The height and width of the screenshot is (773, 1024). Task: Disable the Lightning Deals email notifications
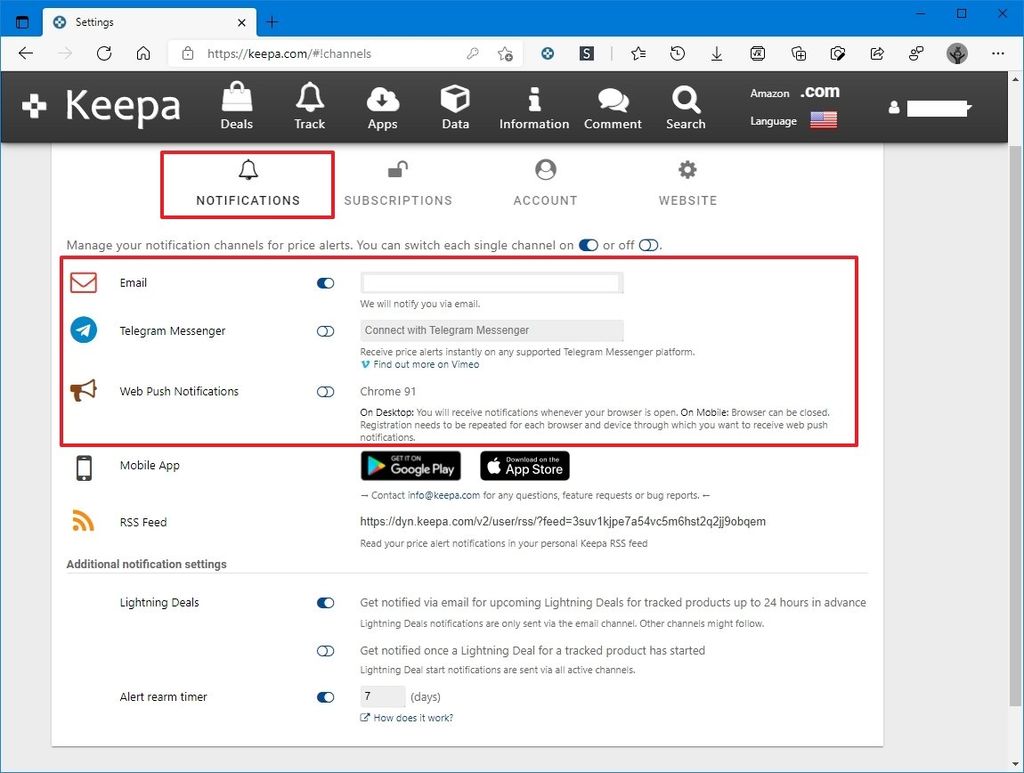tap(325, 603)
